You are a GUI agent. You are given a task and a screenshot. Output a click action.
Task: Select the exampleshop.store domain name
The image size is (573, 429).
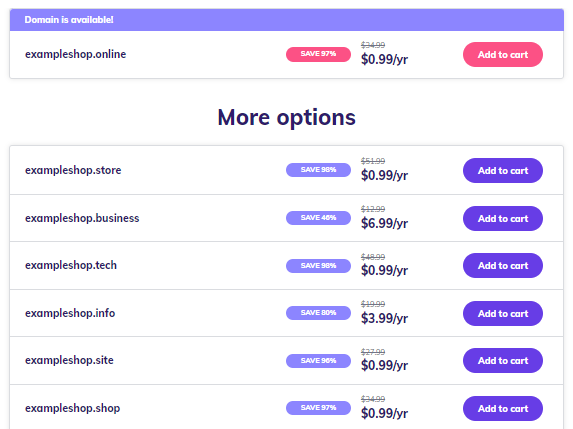pos(73,170)
